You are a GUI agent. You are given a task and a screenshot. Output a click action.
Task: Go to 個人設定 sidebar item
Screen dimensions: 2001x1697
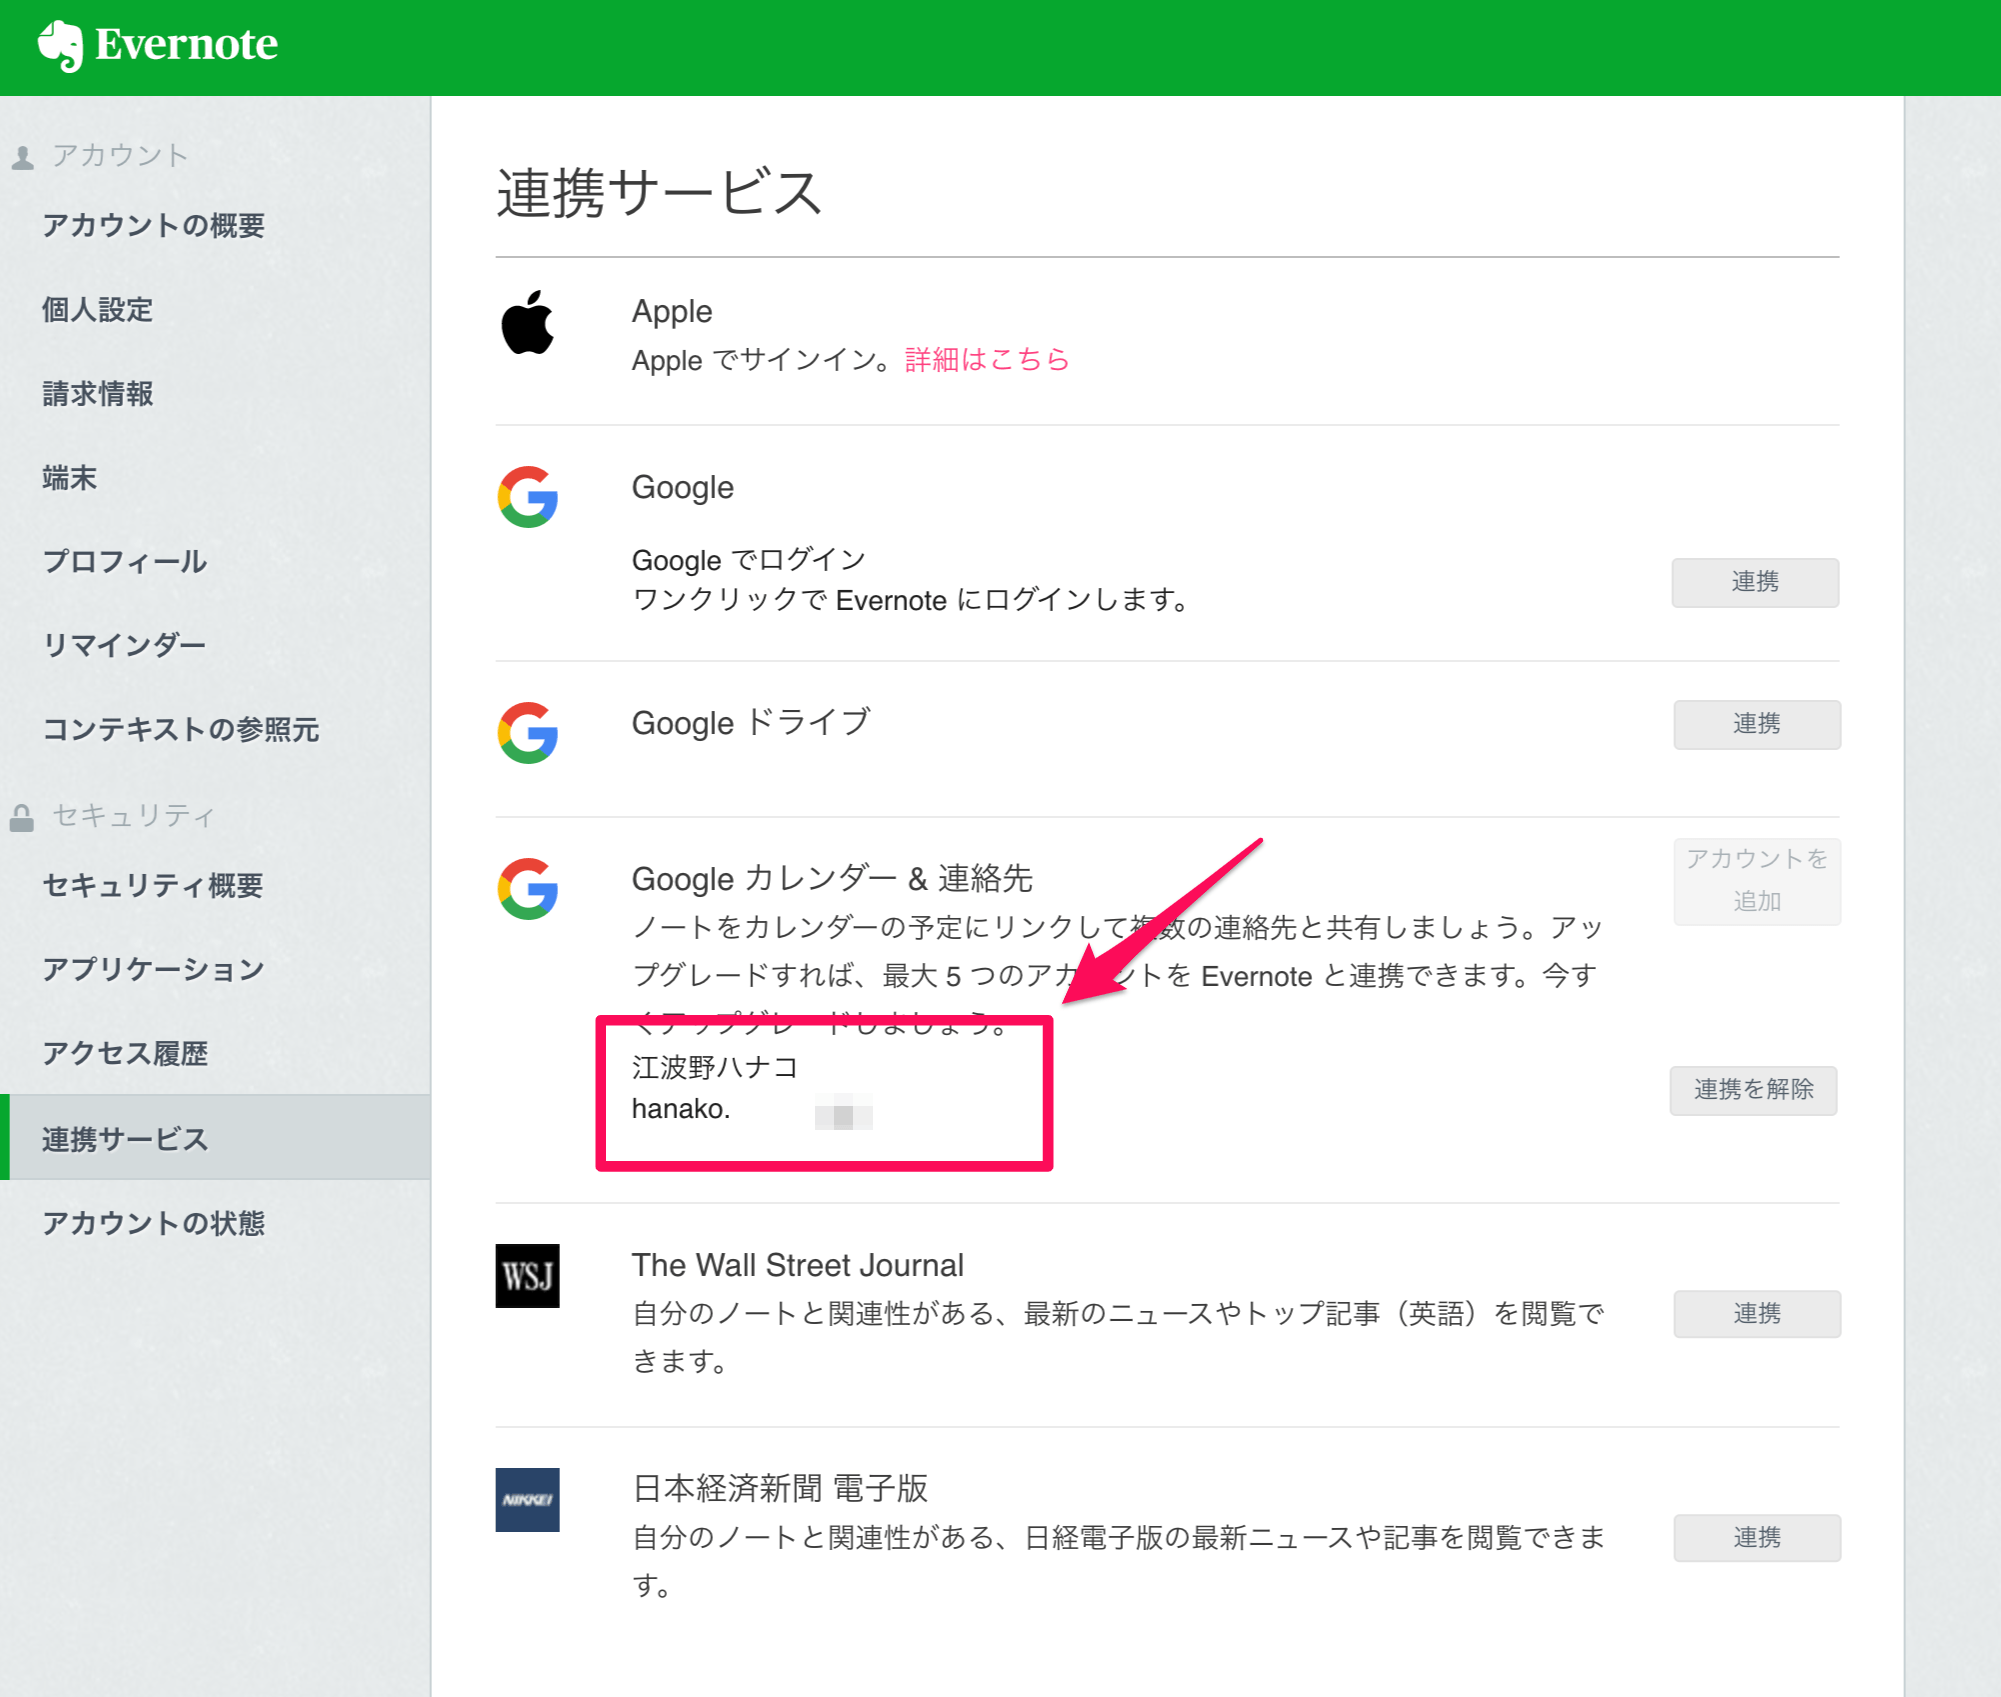(97, 309)
